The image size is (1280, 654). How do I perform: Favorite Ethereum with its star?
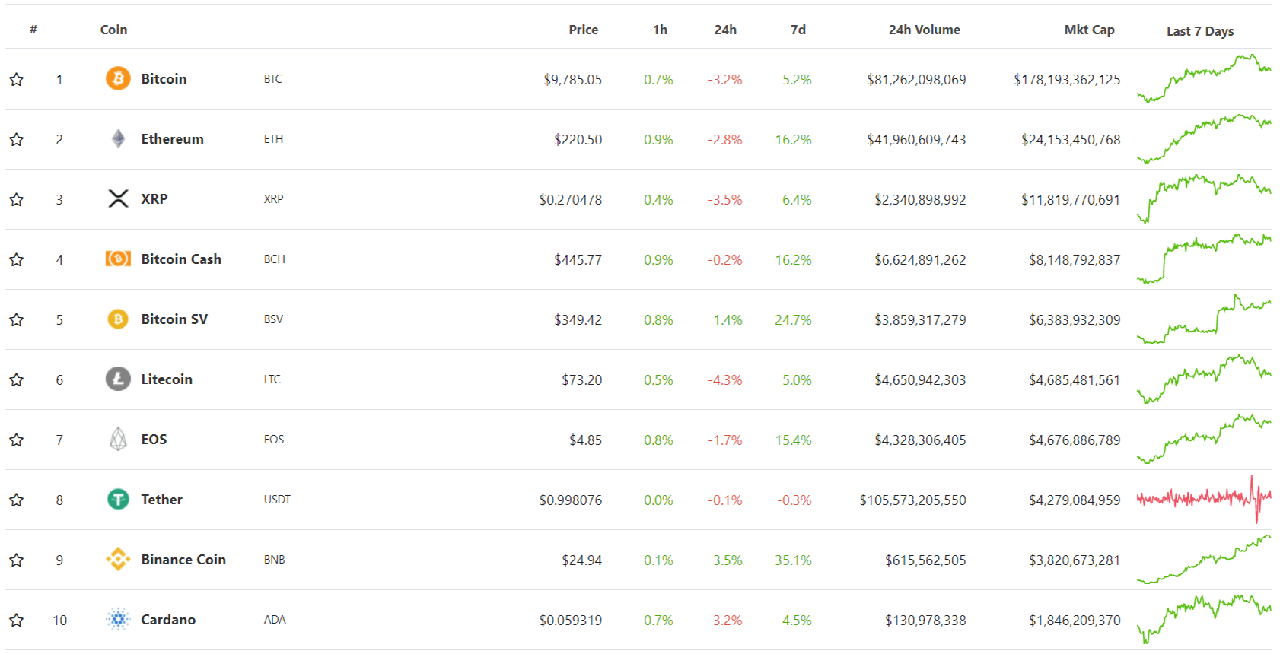[16, 139]
